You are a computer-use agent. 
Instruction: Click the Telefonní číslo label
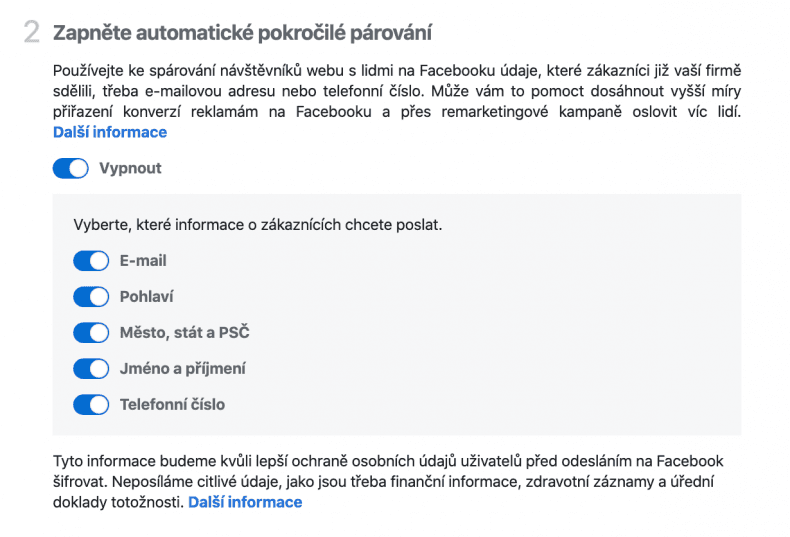[x=172, y=405]
